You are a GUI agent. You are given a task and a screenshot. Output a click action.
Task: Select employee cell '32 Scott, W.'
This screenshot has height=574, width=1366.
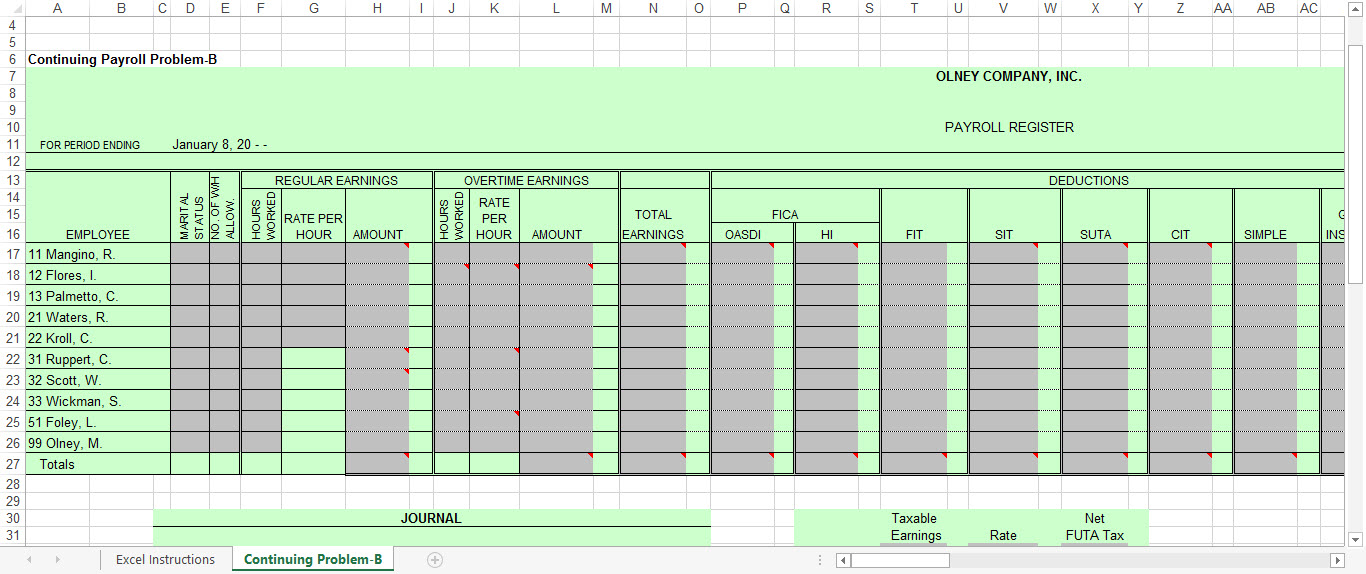pyautogui.click(x=98, y=380)
